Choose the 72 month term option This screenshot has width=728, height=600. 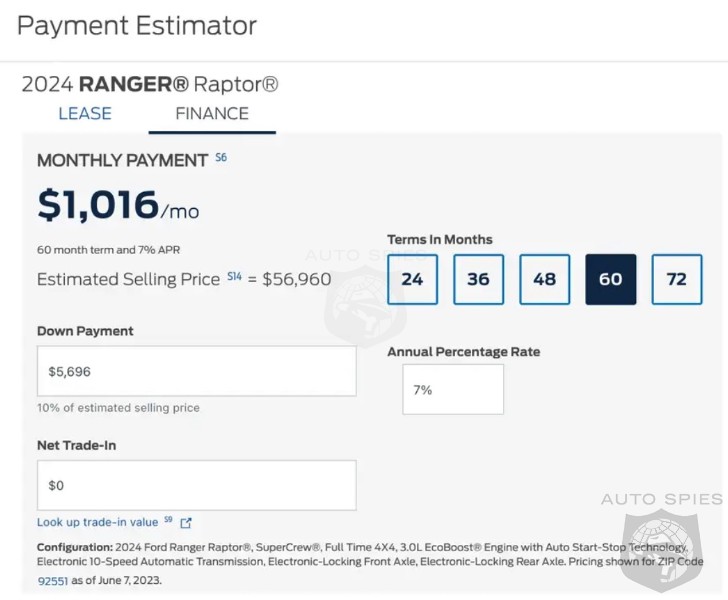pos(676,279)
